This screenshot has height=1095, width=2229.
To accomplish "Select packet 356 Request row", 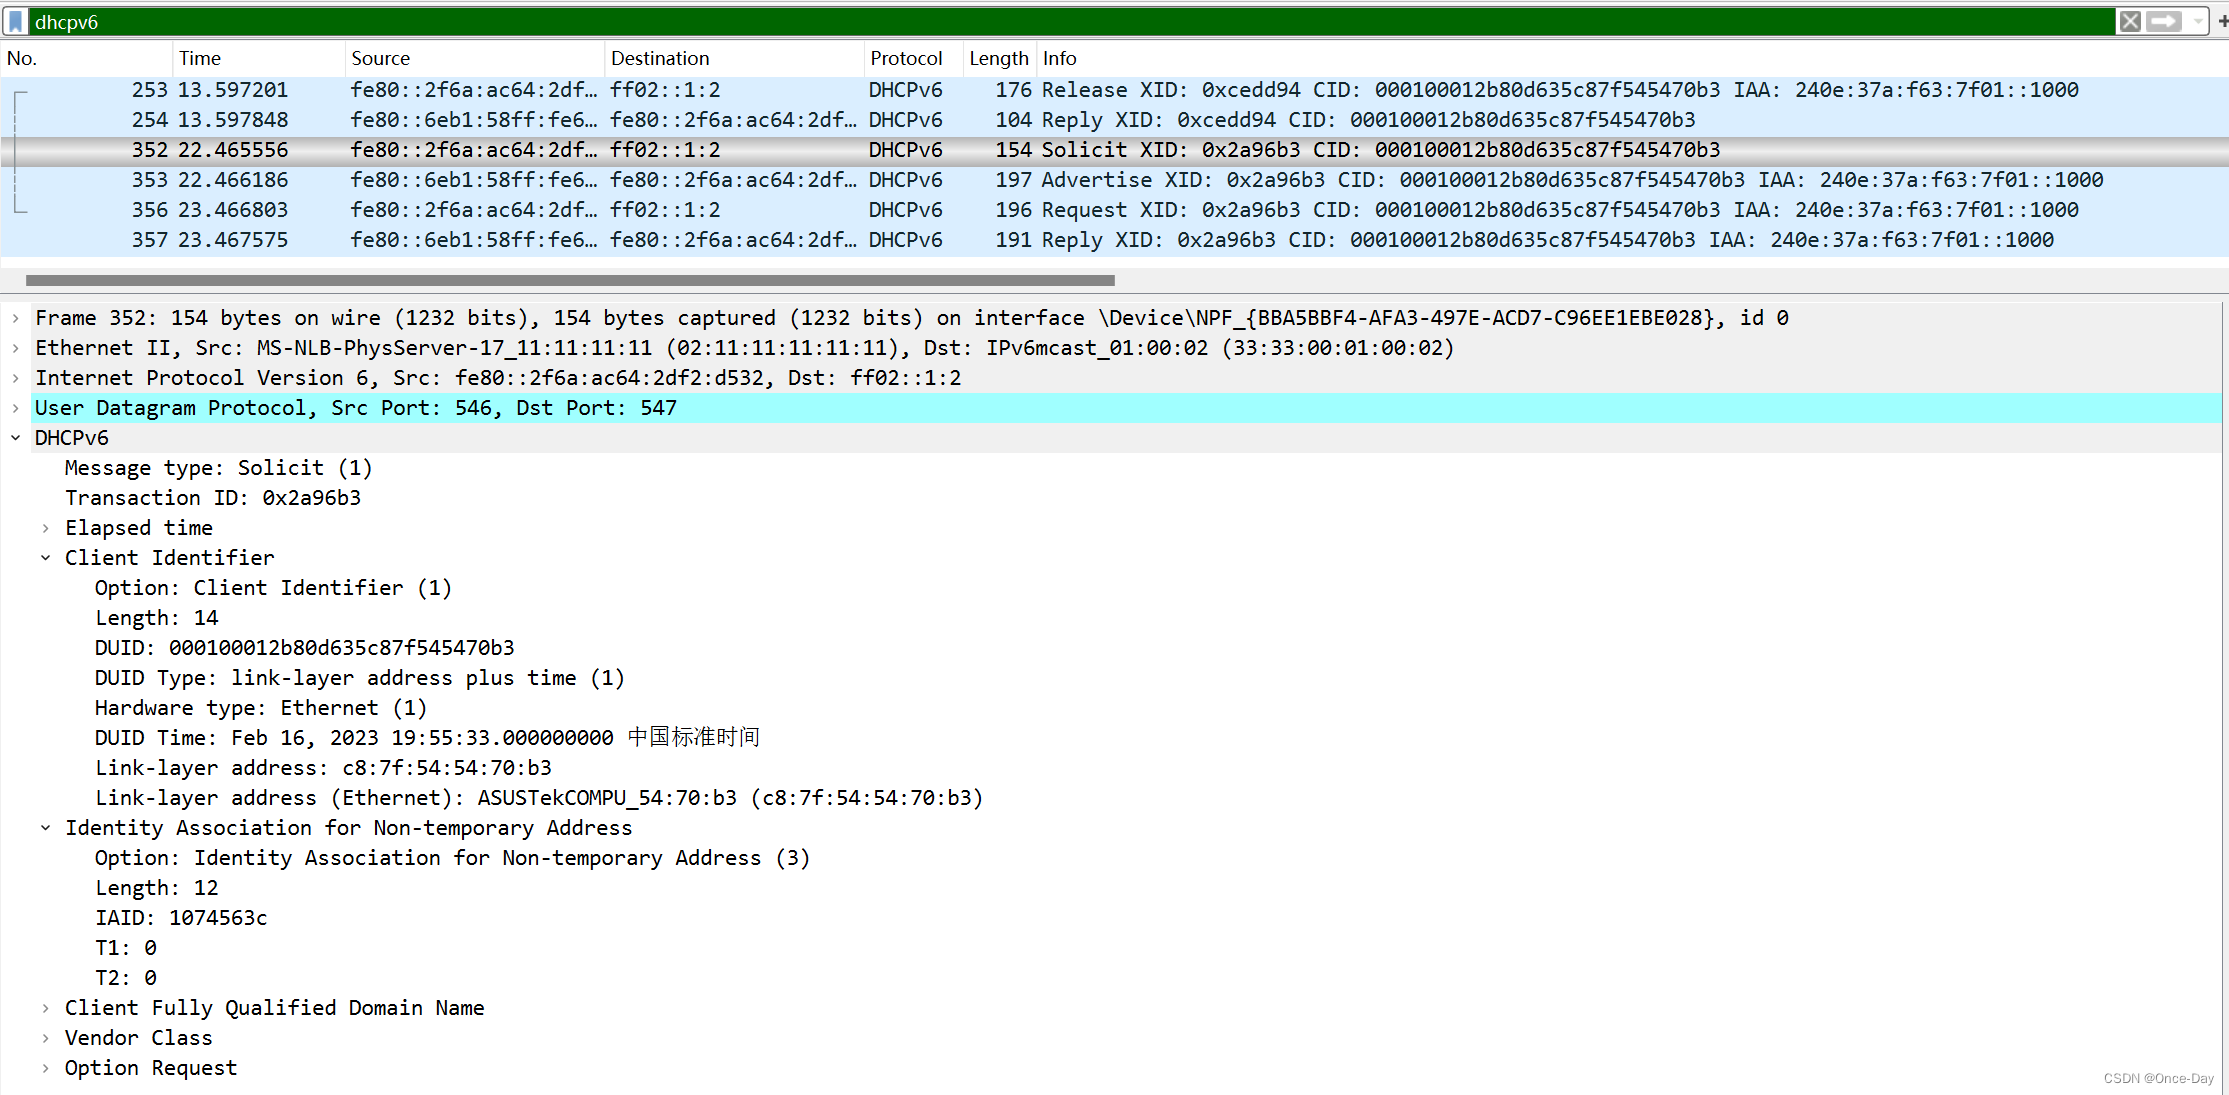I will point(1114,210).
